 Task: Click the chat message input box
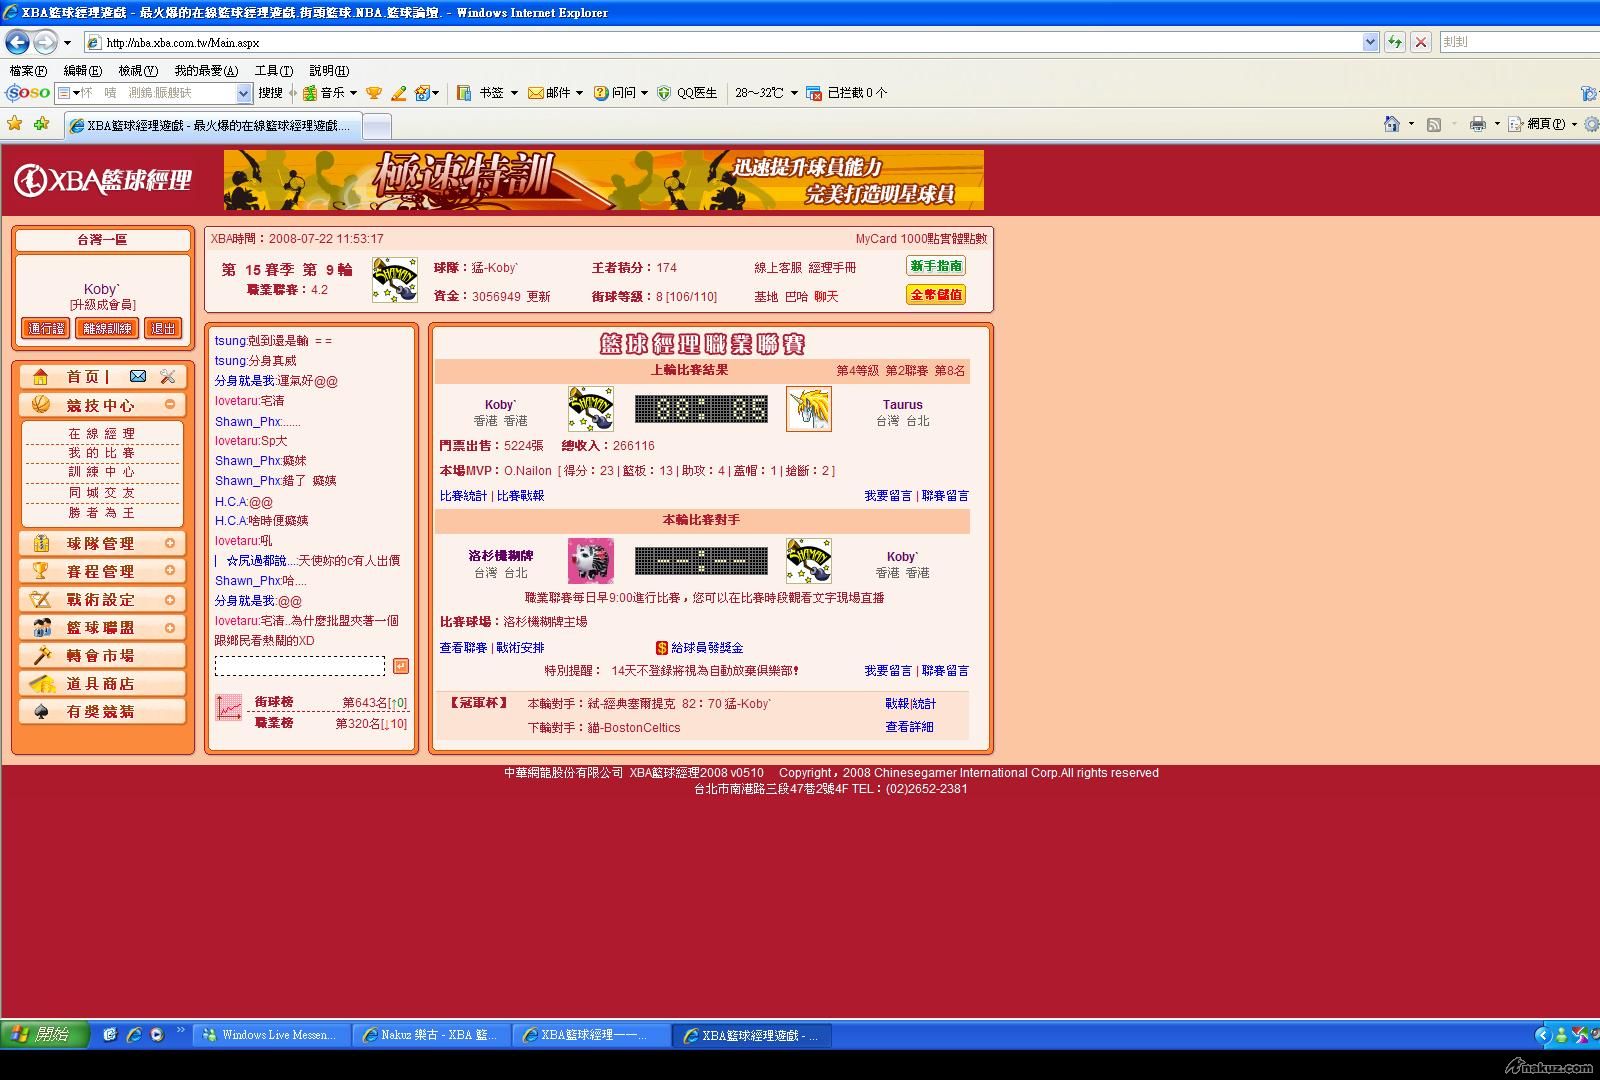[300, 666]
